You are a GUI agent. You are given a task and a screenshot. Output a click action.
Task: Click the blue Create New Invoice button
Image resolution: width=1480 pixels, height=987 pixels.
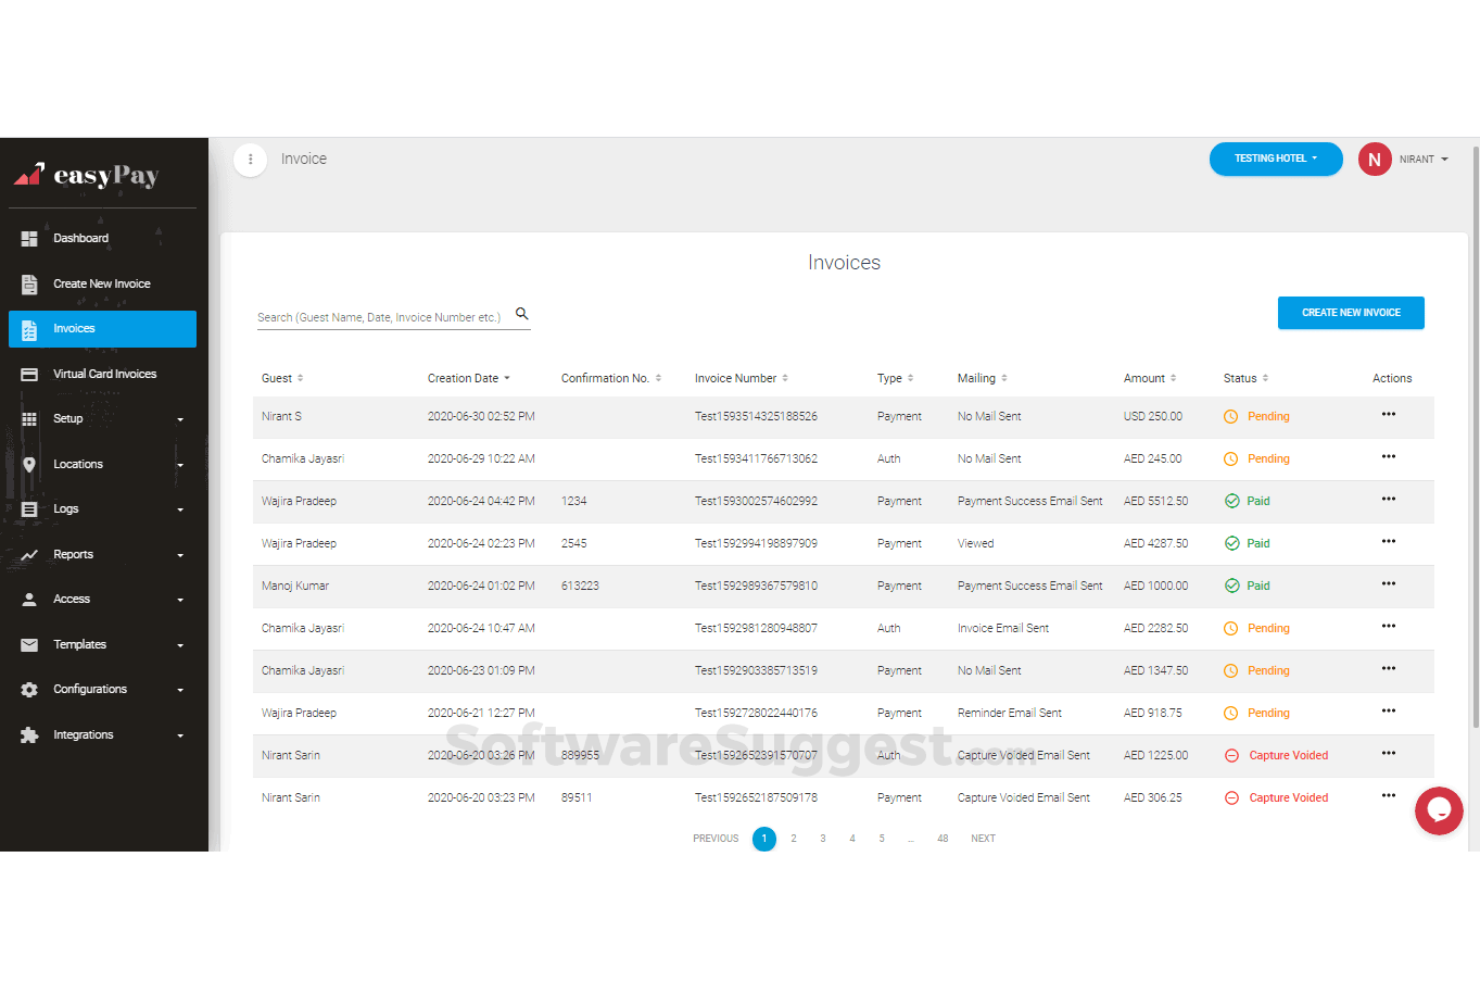(x=1350, y=313)
